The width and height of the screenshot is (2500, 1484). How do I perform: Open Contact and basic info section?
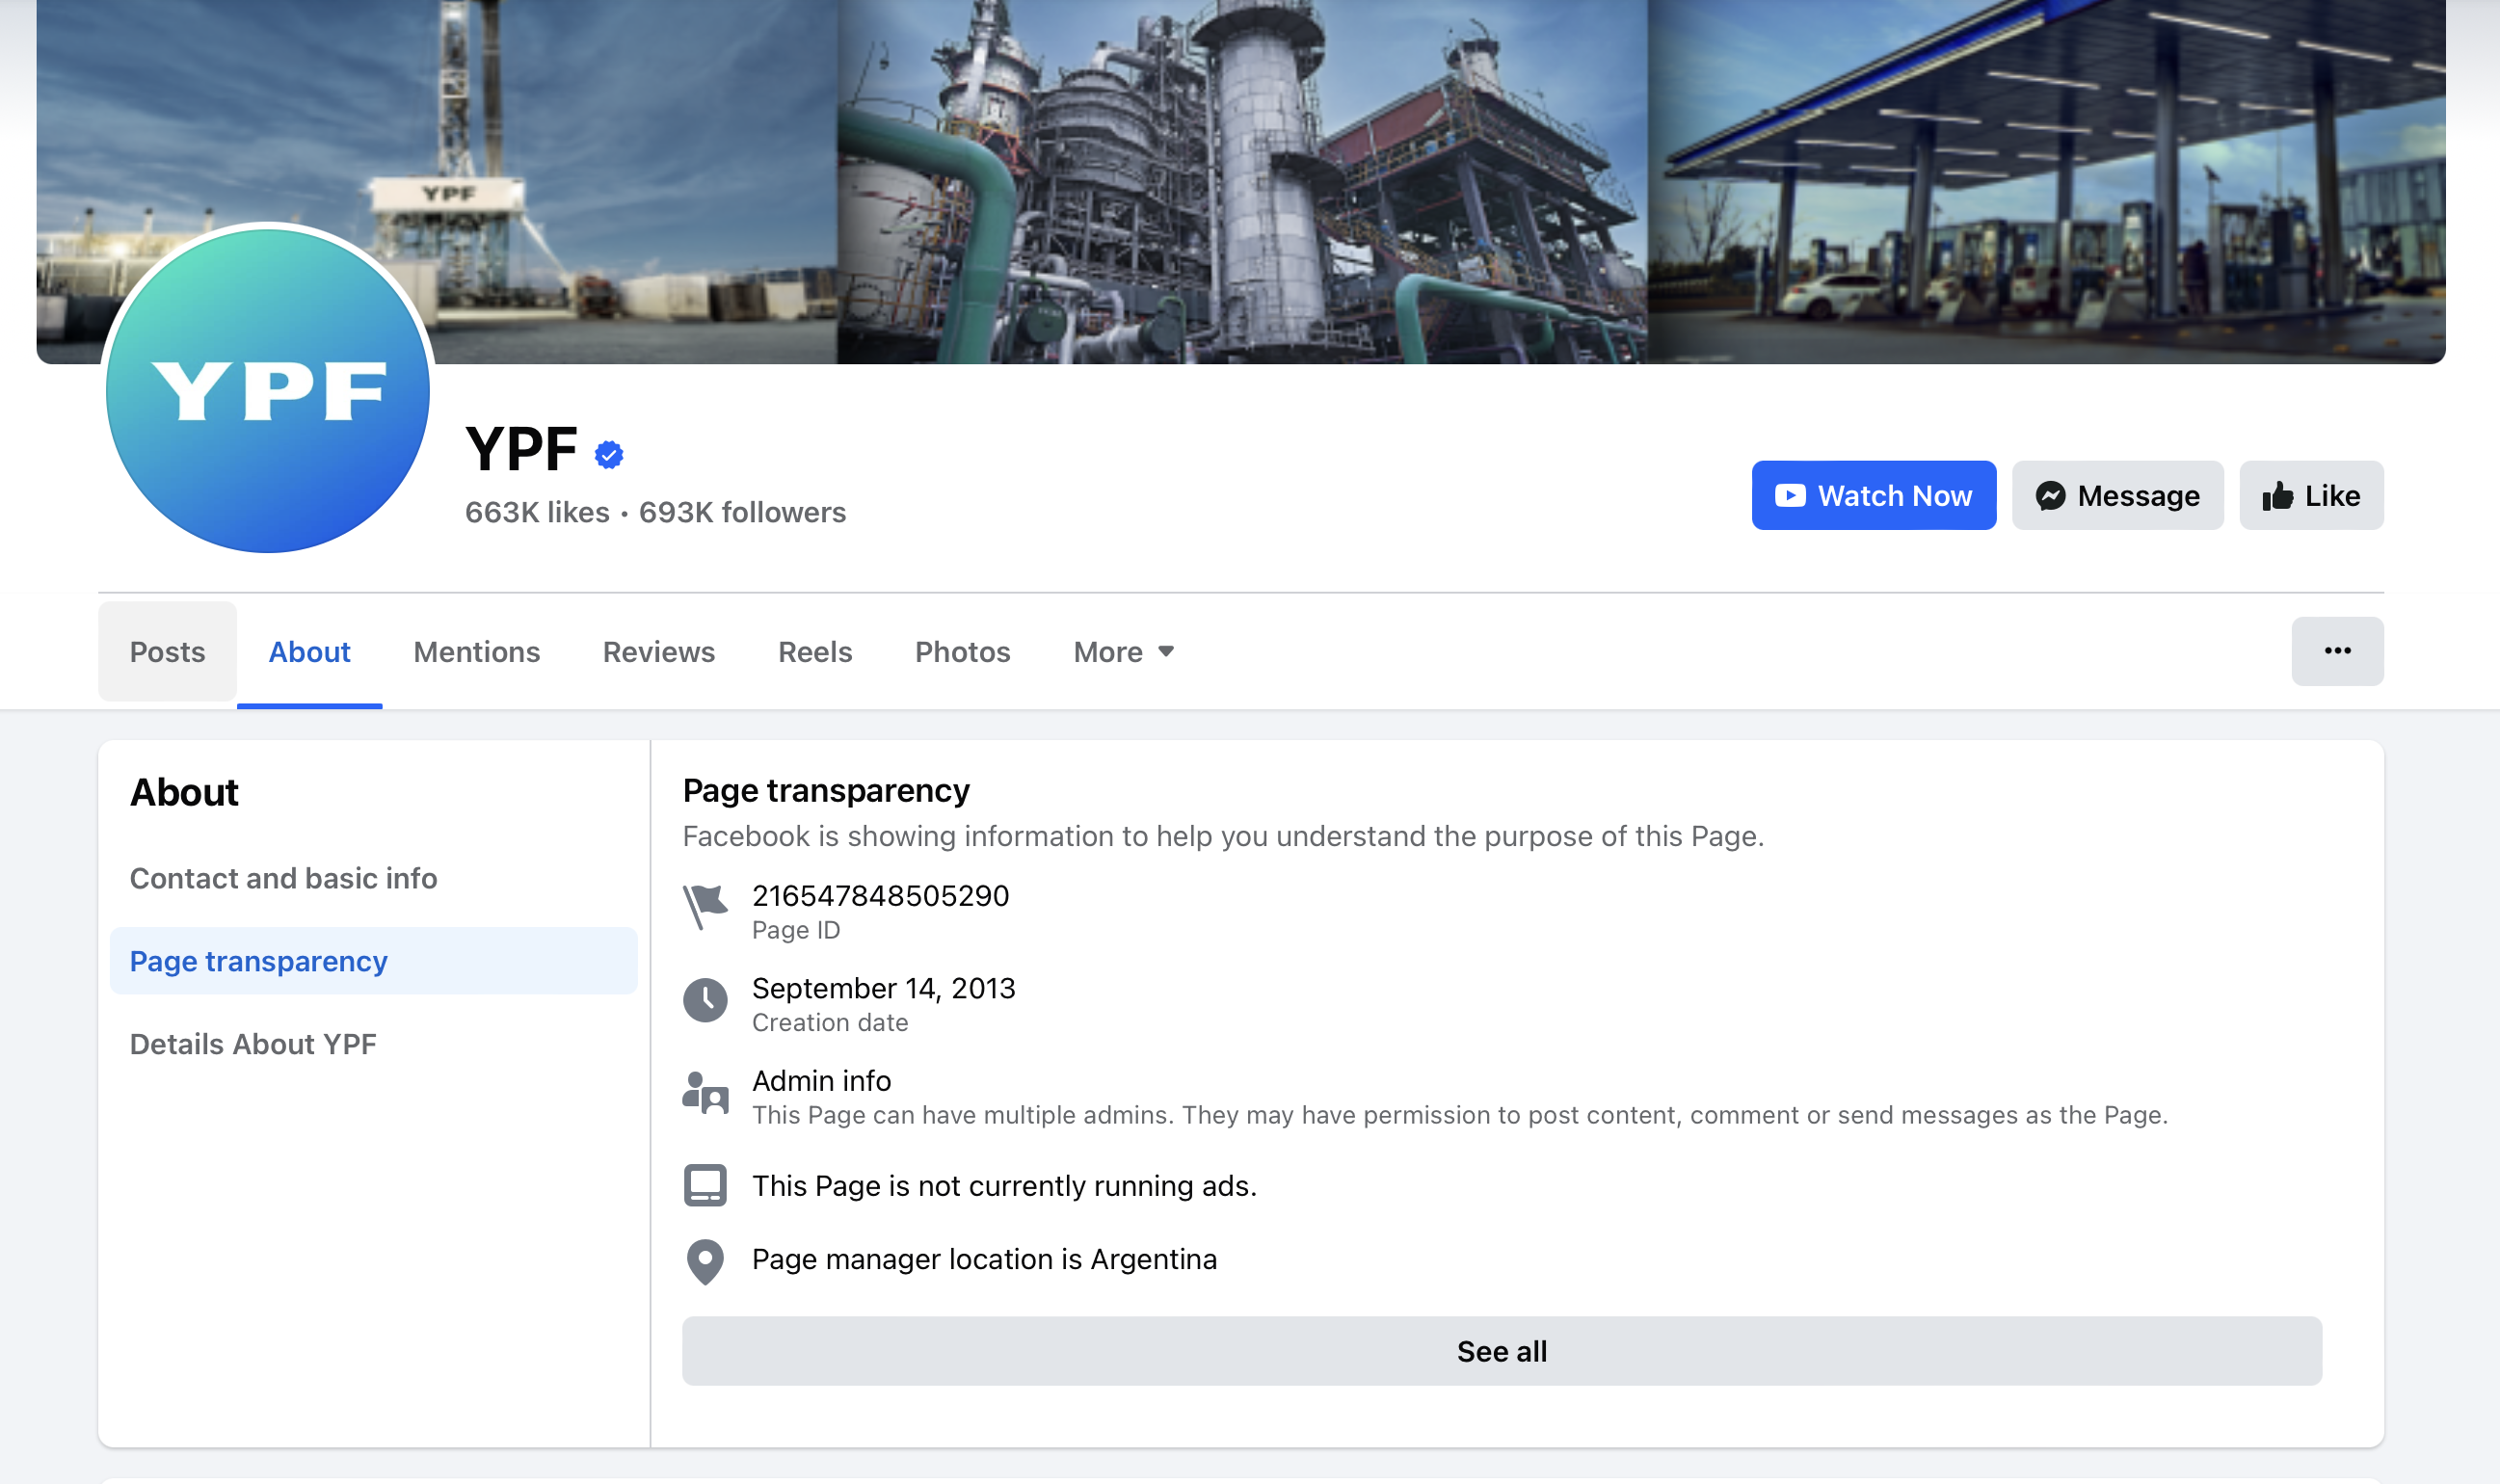[373, 878]
